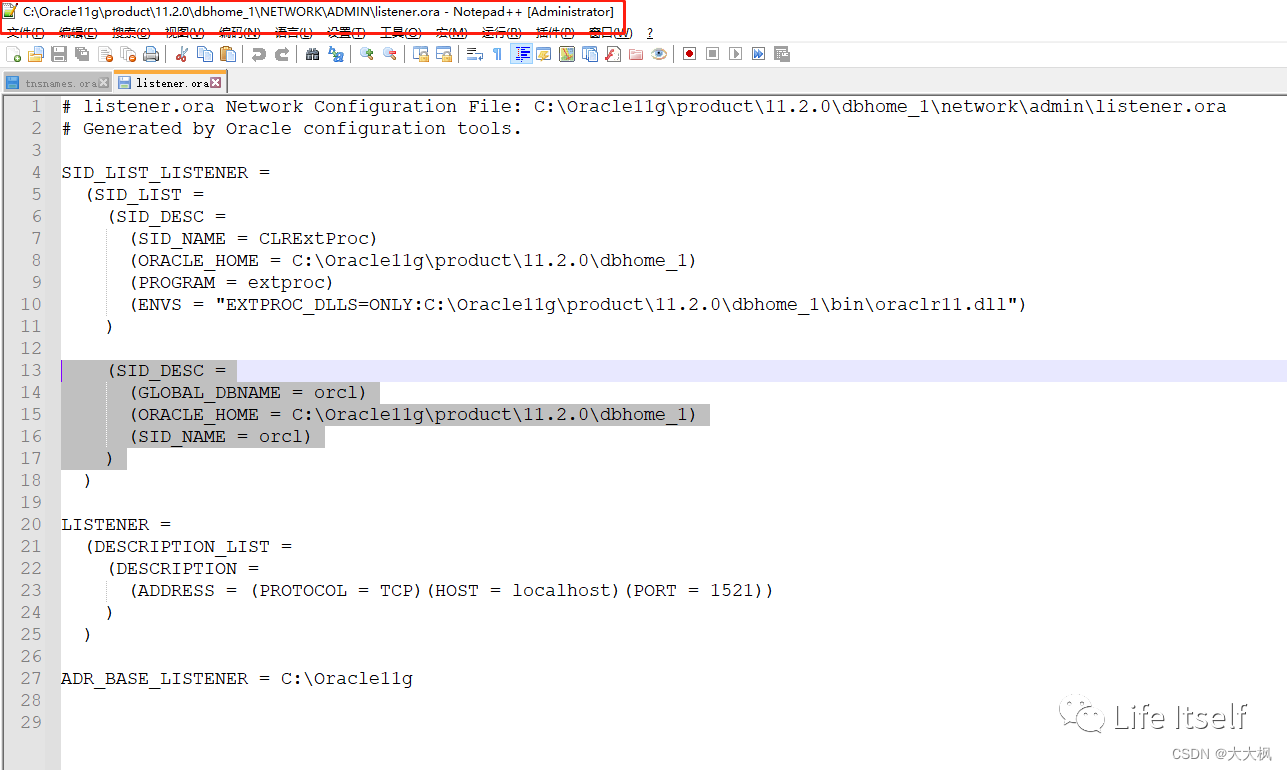Click the Paste clipboard icon
Viewport: 1287px width, 770px height.
[x=228, y=54]
